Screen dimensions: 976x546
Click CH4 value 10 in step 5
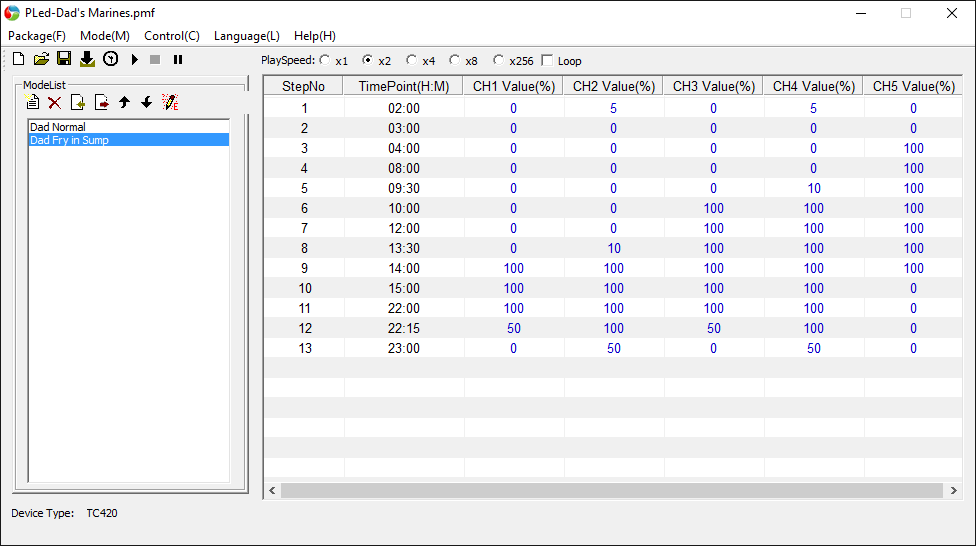point(814,188)
